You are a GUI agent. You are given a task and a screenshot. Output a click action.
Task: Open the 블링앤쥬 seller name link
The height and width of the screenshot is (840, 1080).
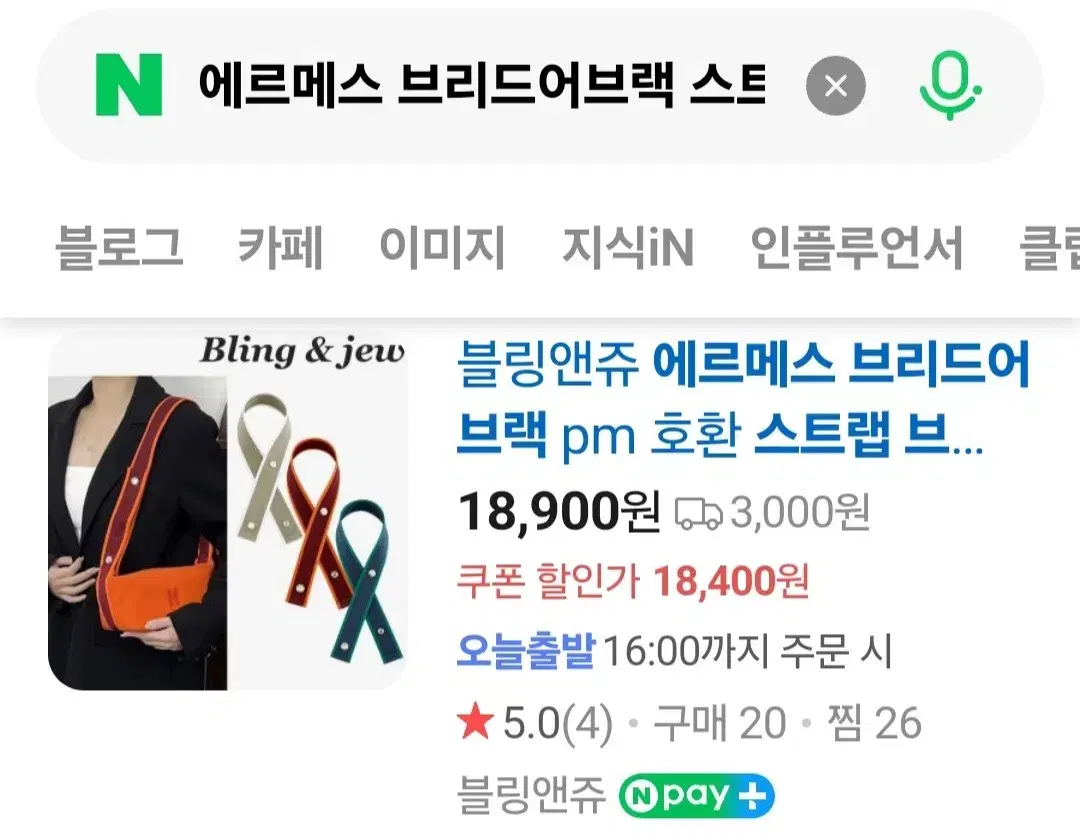click(531, 795)
